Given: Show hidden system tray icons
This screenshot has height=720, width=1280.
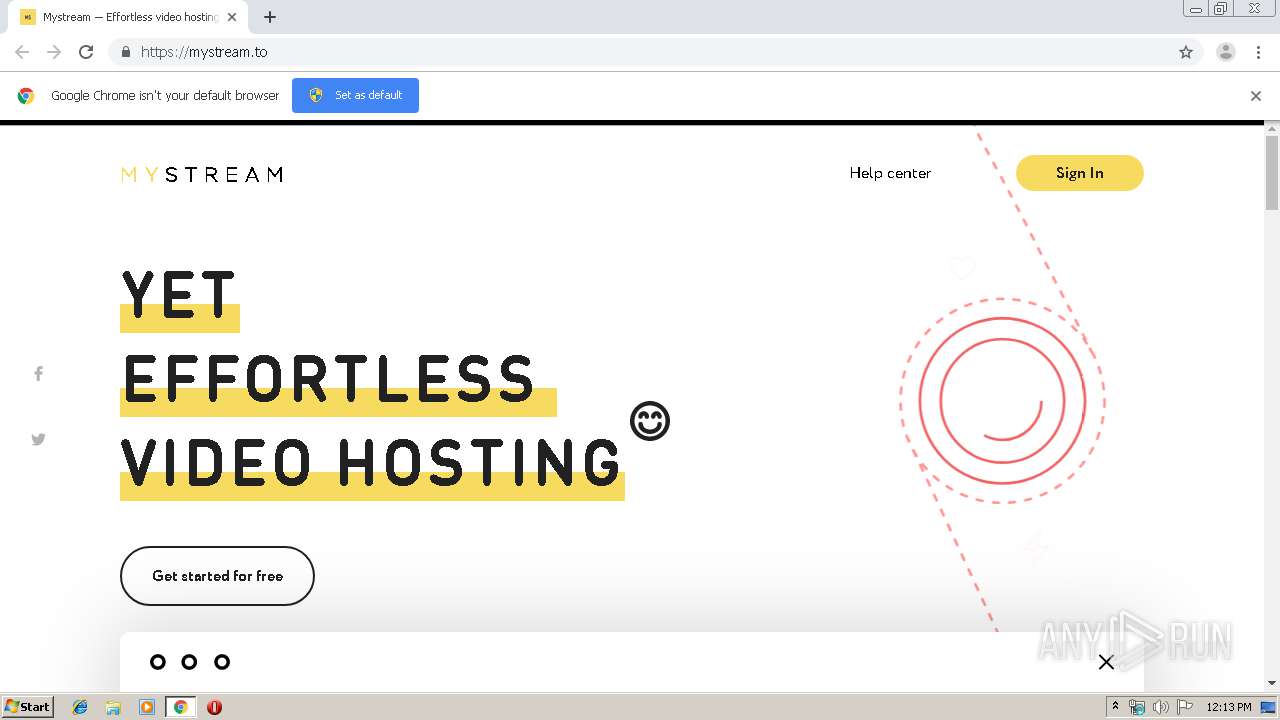Looking at the screenshot, I should [1115, 707].
